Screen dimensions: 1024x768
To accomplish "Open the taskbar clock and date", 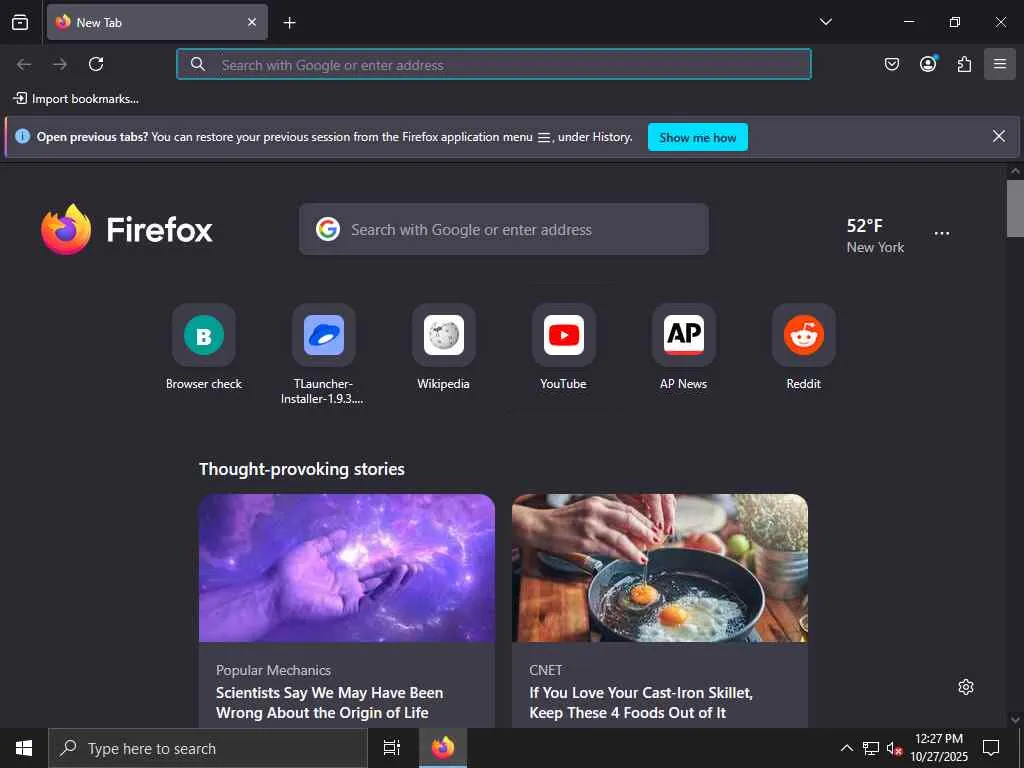I will tap(939, 748).
